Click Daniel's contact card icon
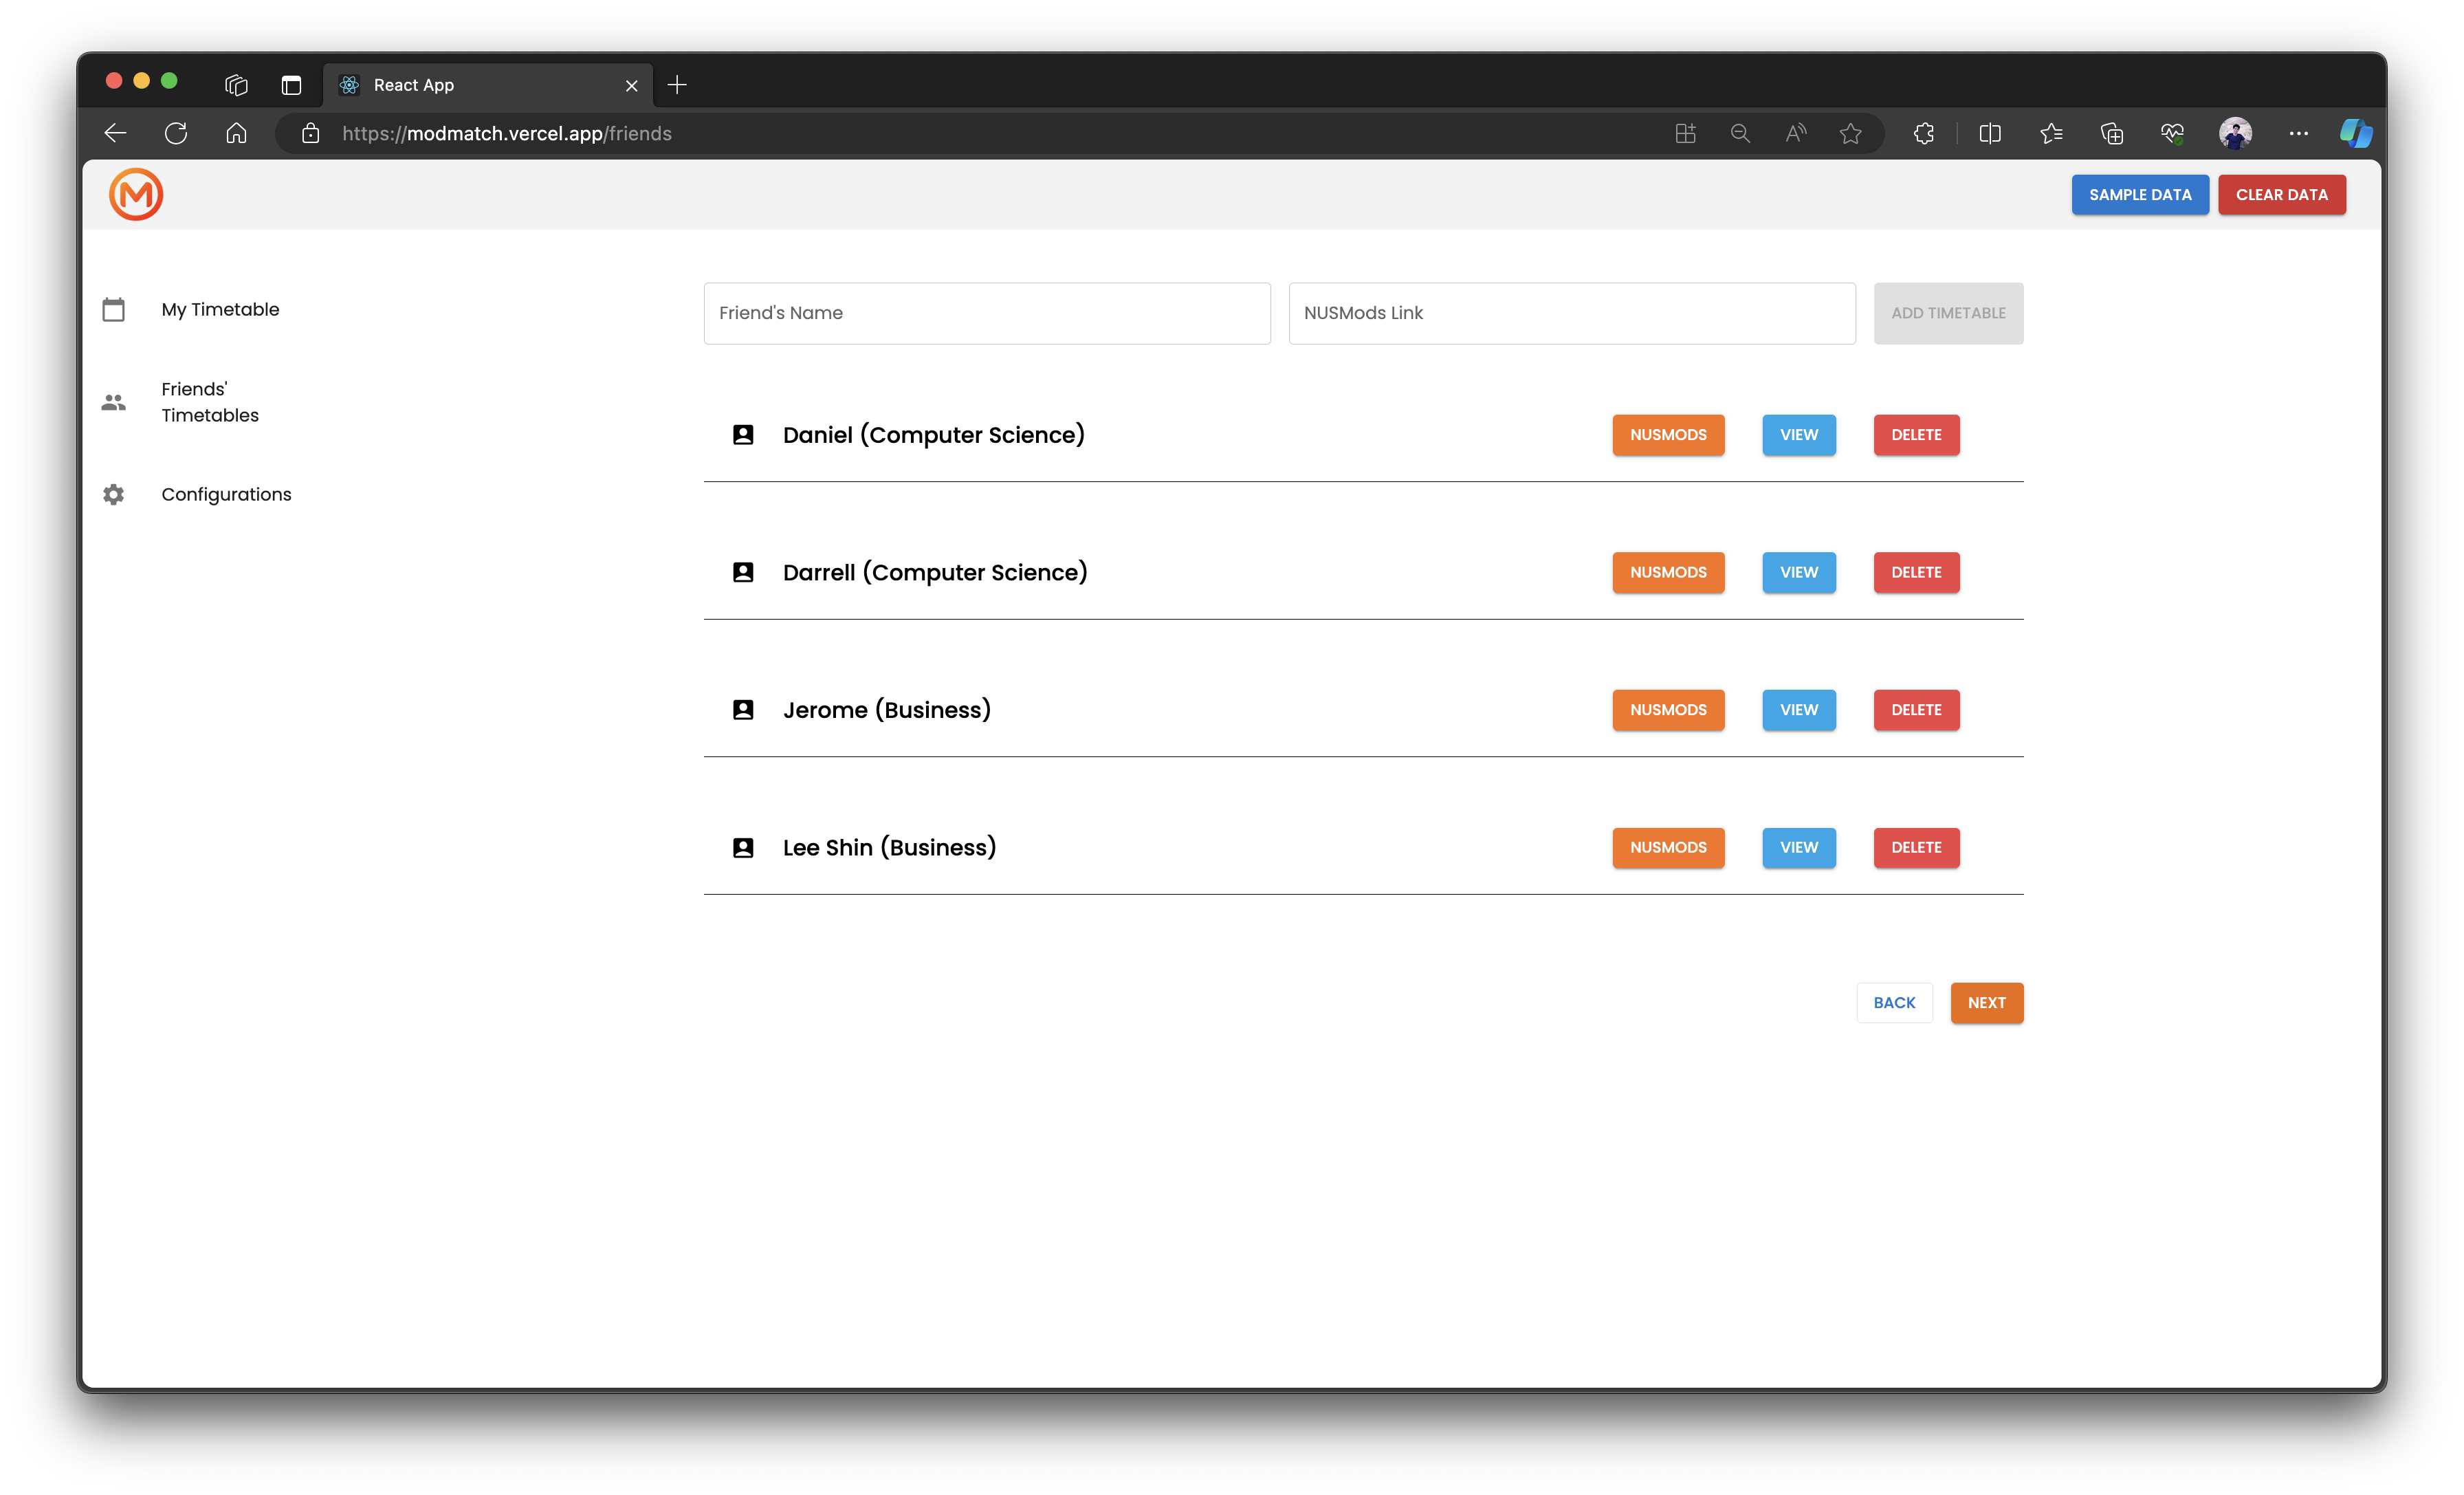2464x1495 pixels. pos(743,435)
